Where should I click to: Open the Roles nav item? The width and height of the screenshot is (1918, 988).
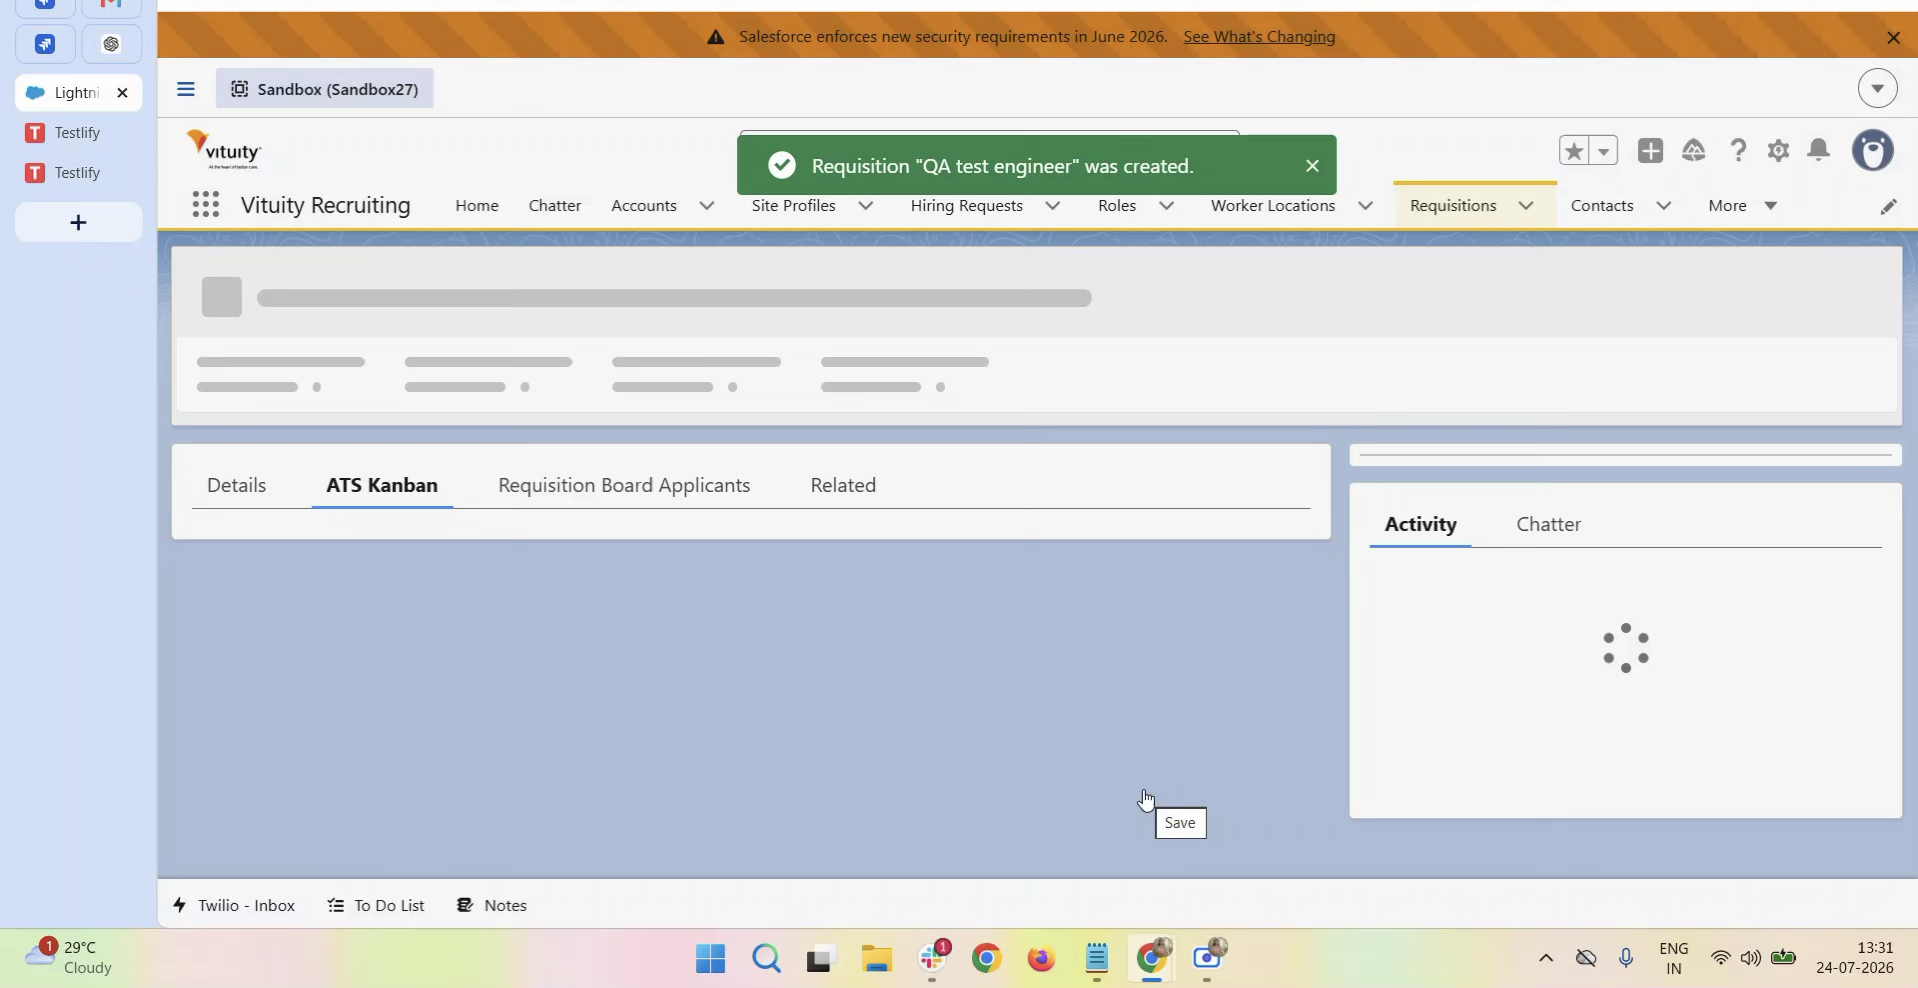(x=1117, y=206)
